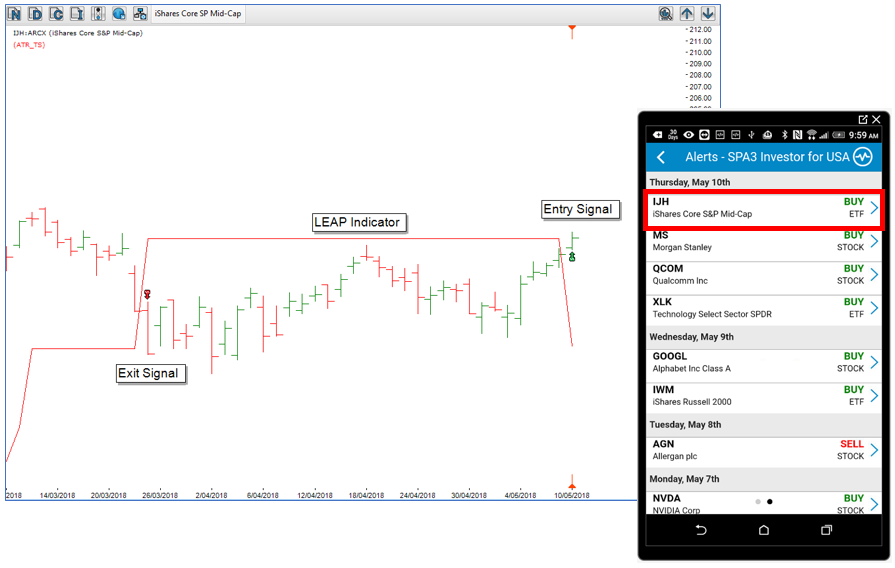Open the MS Morgan Stanley row chevron
Screen dimensions: 895x568
(874, 241)
